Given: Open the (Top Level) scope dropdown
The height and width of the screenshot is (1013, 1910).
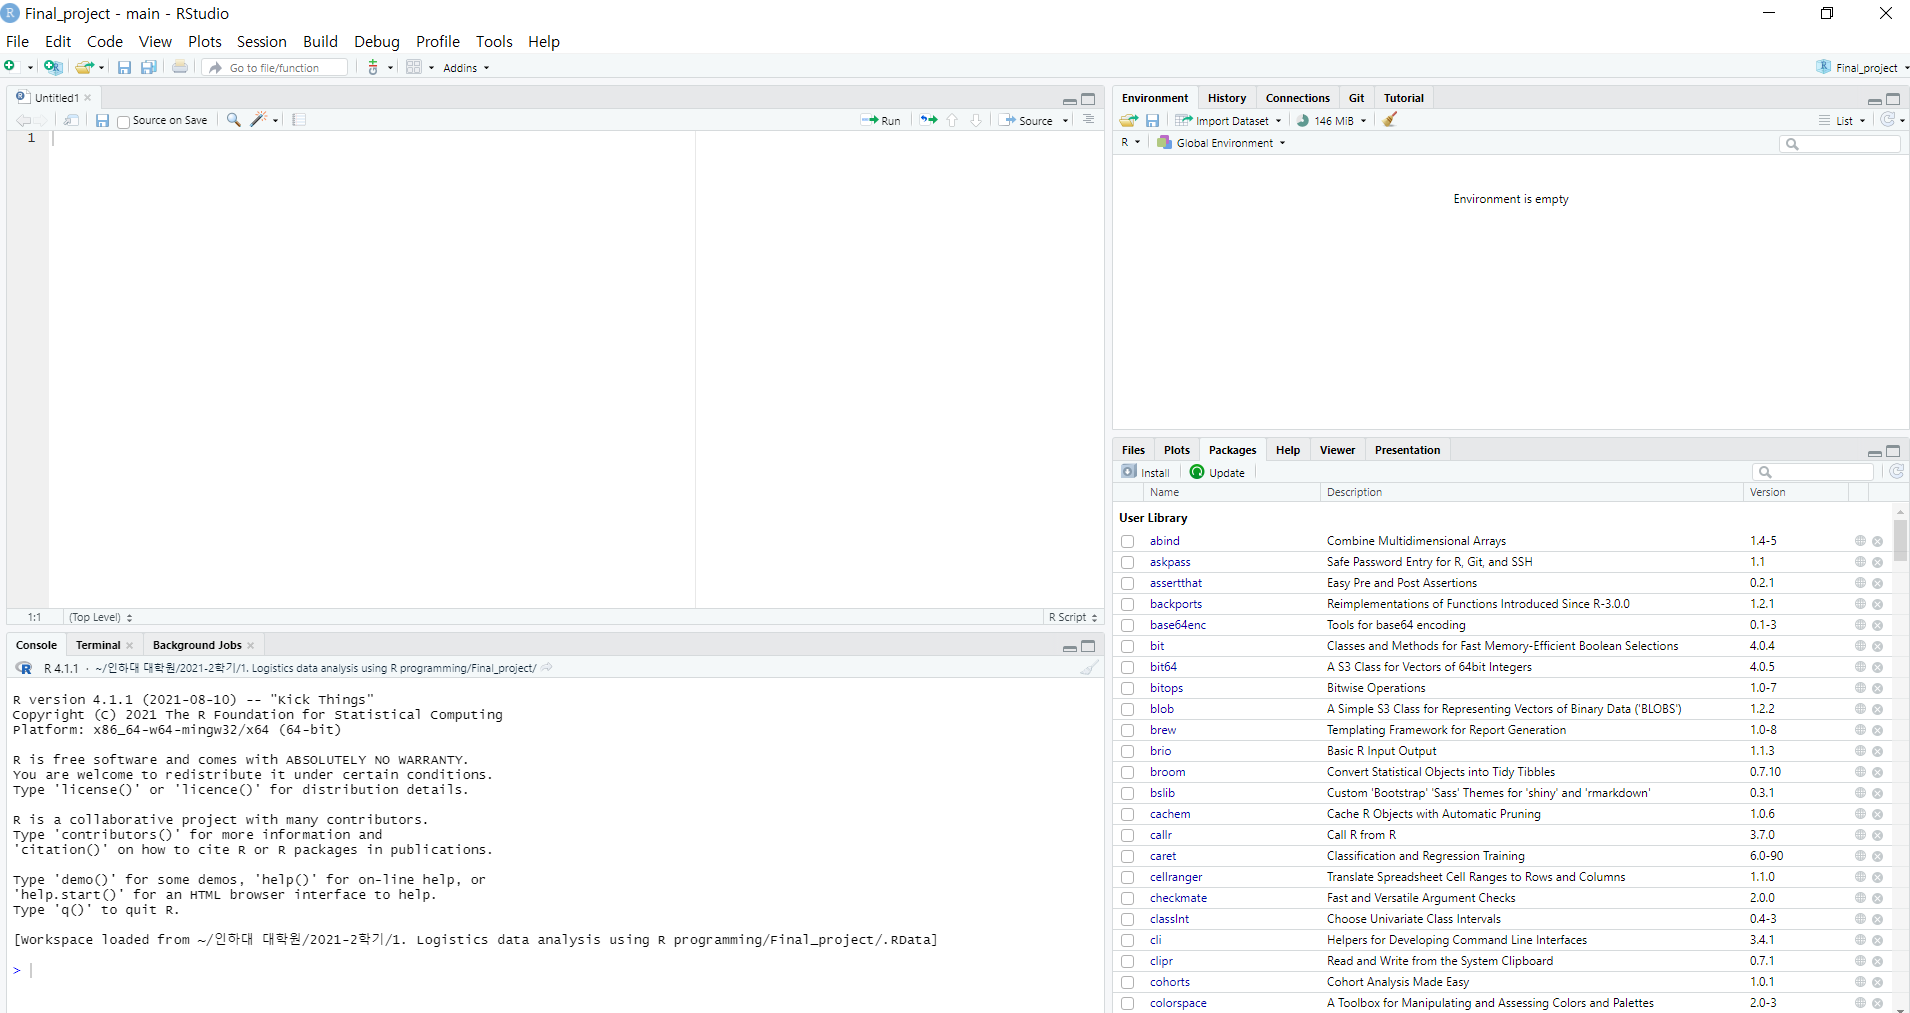Looking at the screenshot, I should (100, 617).
